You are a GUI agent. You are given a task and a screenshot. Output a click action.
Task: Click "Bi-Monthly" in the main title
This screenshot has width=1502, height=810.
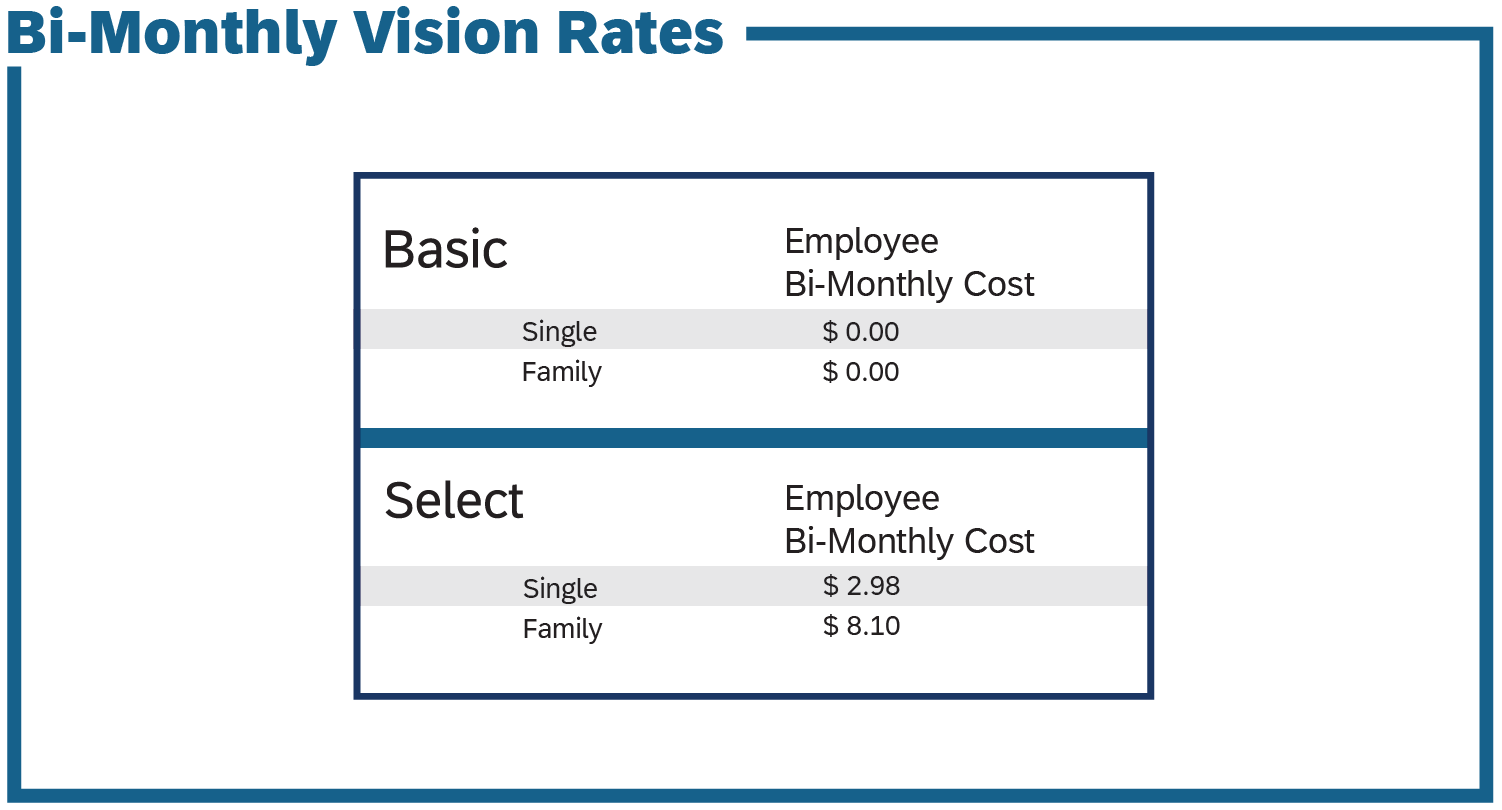click(170, 34)
